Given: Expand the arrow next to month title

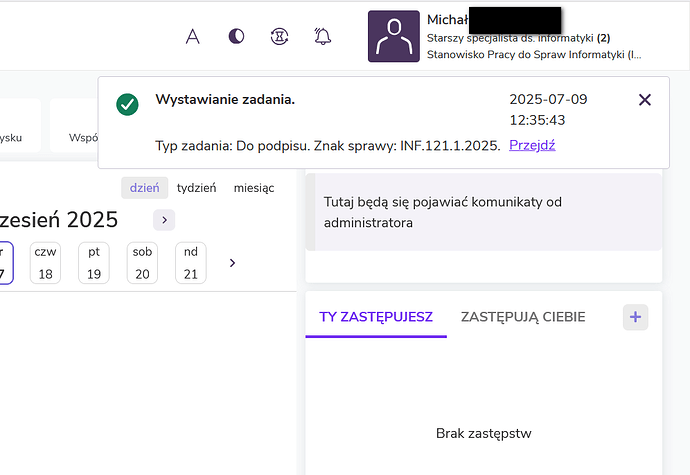Looking at the screenshot, I should click(165, 220).
